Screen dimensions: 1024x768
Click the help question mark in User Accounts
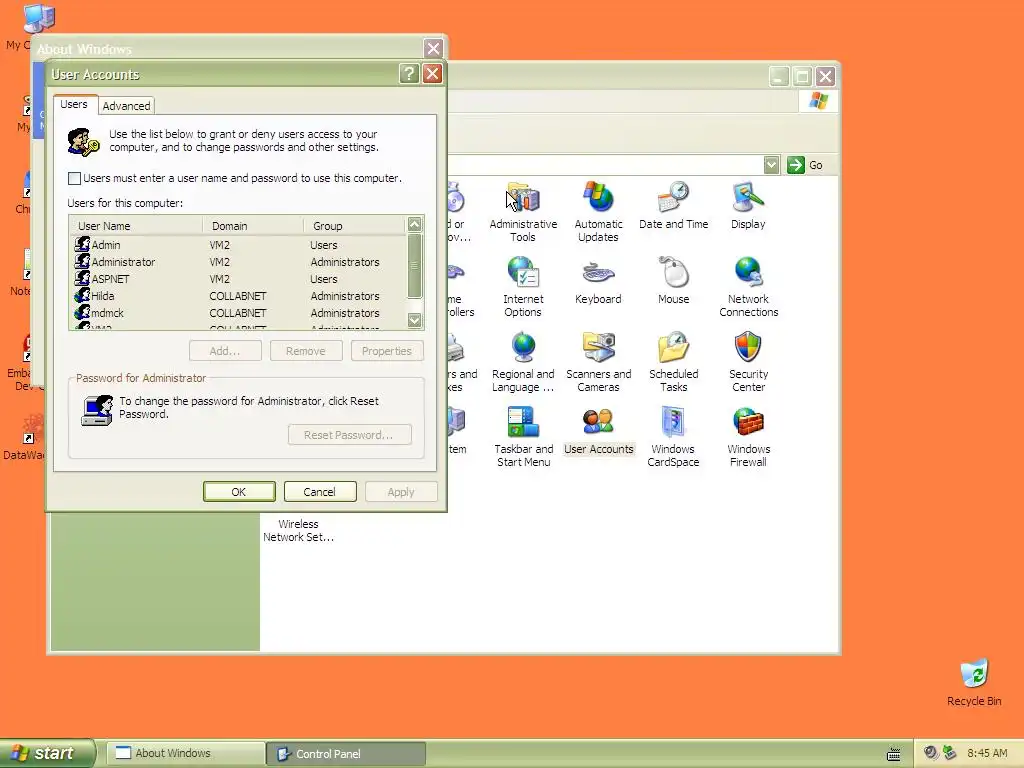coord(409,73)
